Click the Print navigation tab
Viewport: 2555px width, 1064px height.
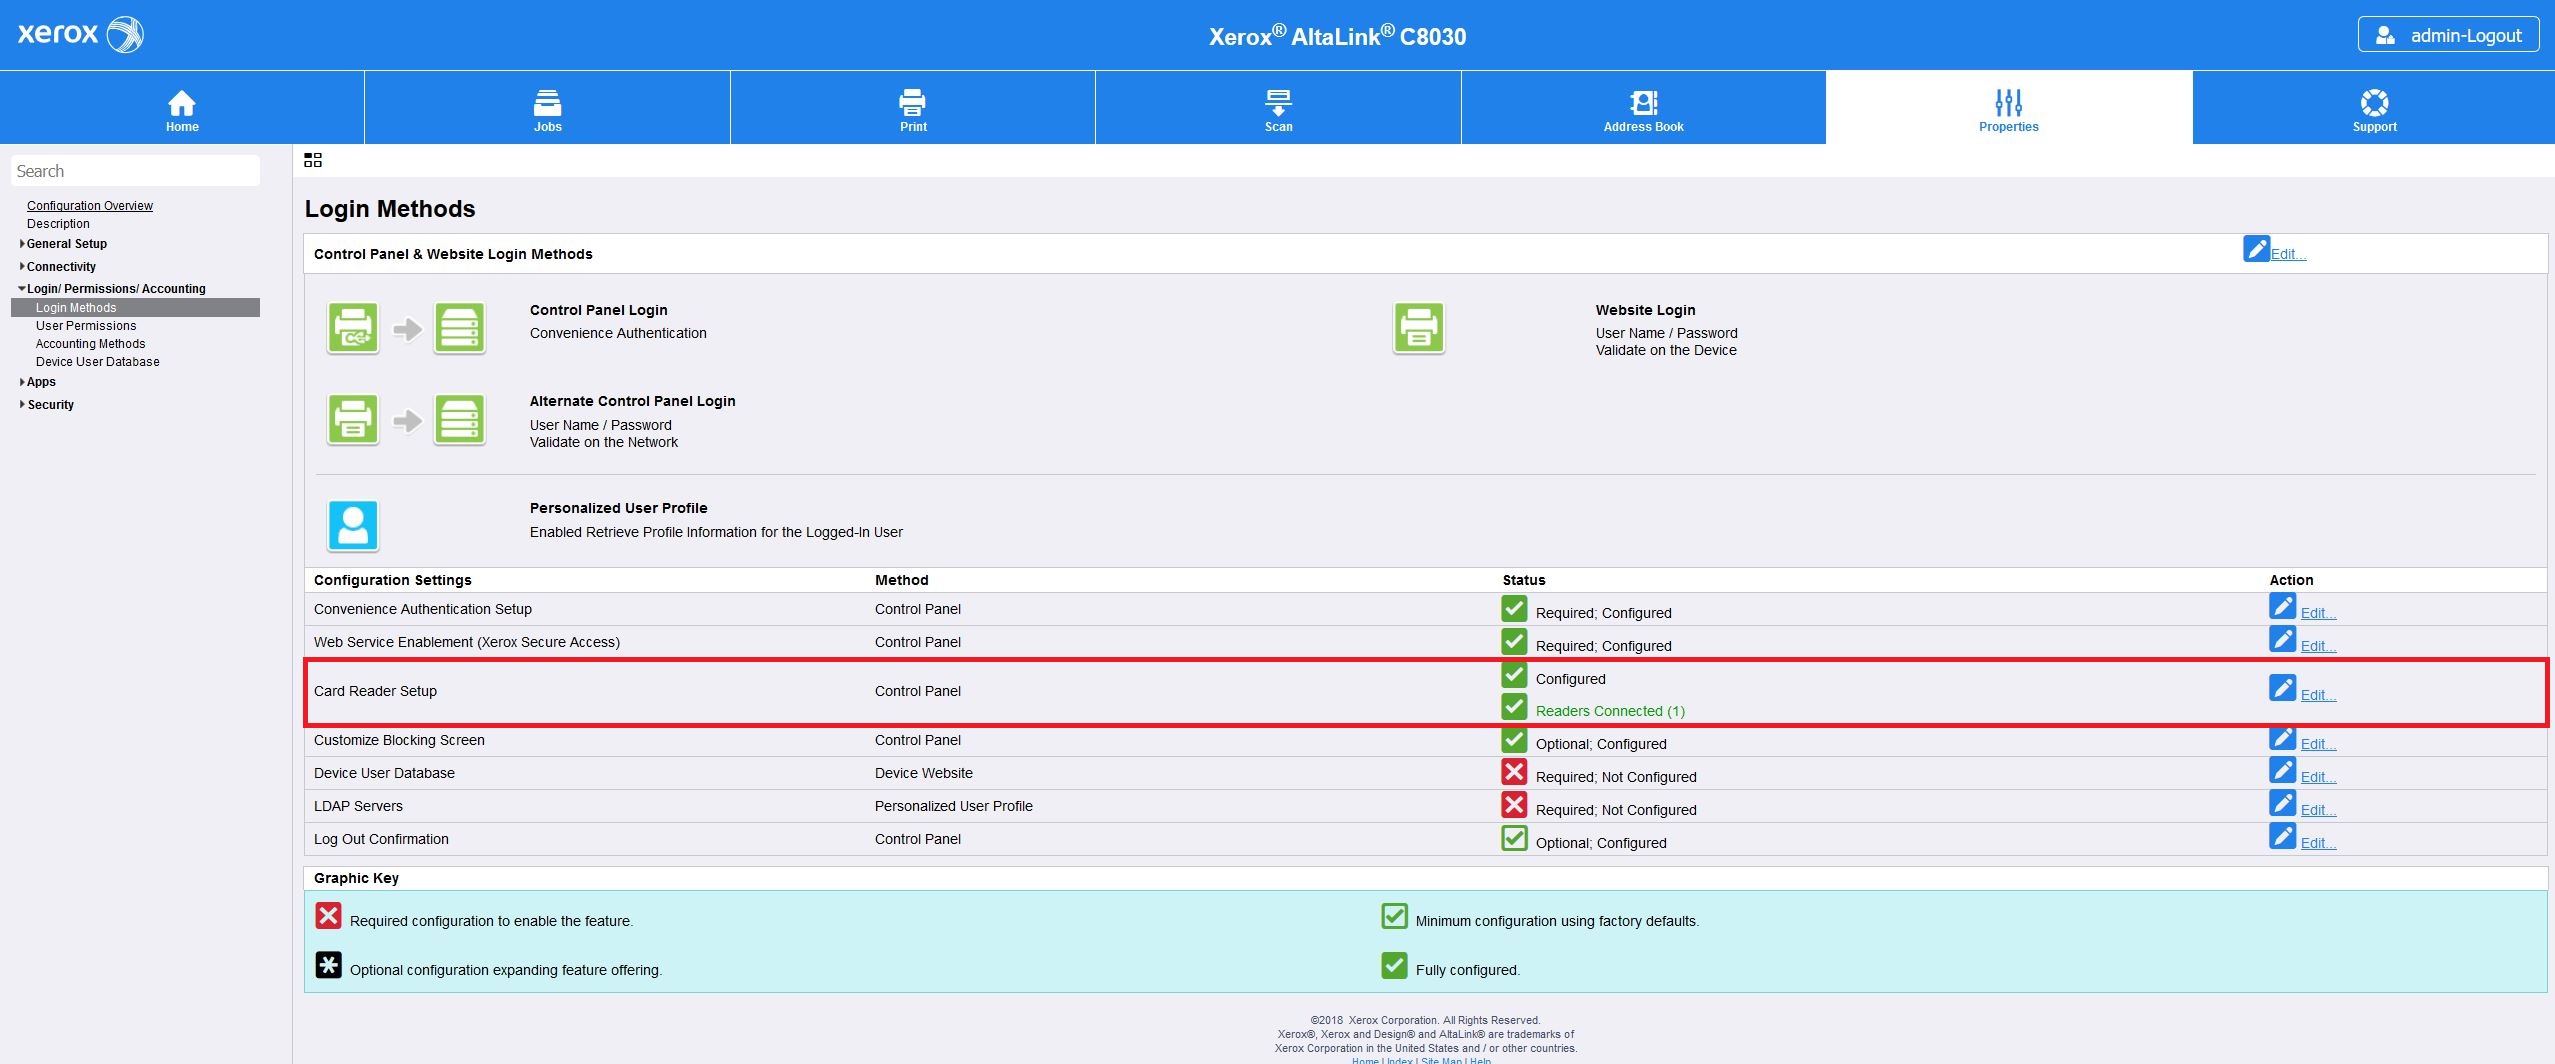coord(912,109)
